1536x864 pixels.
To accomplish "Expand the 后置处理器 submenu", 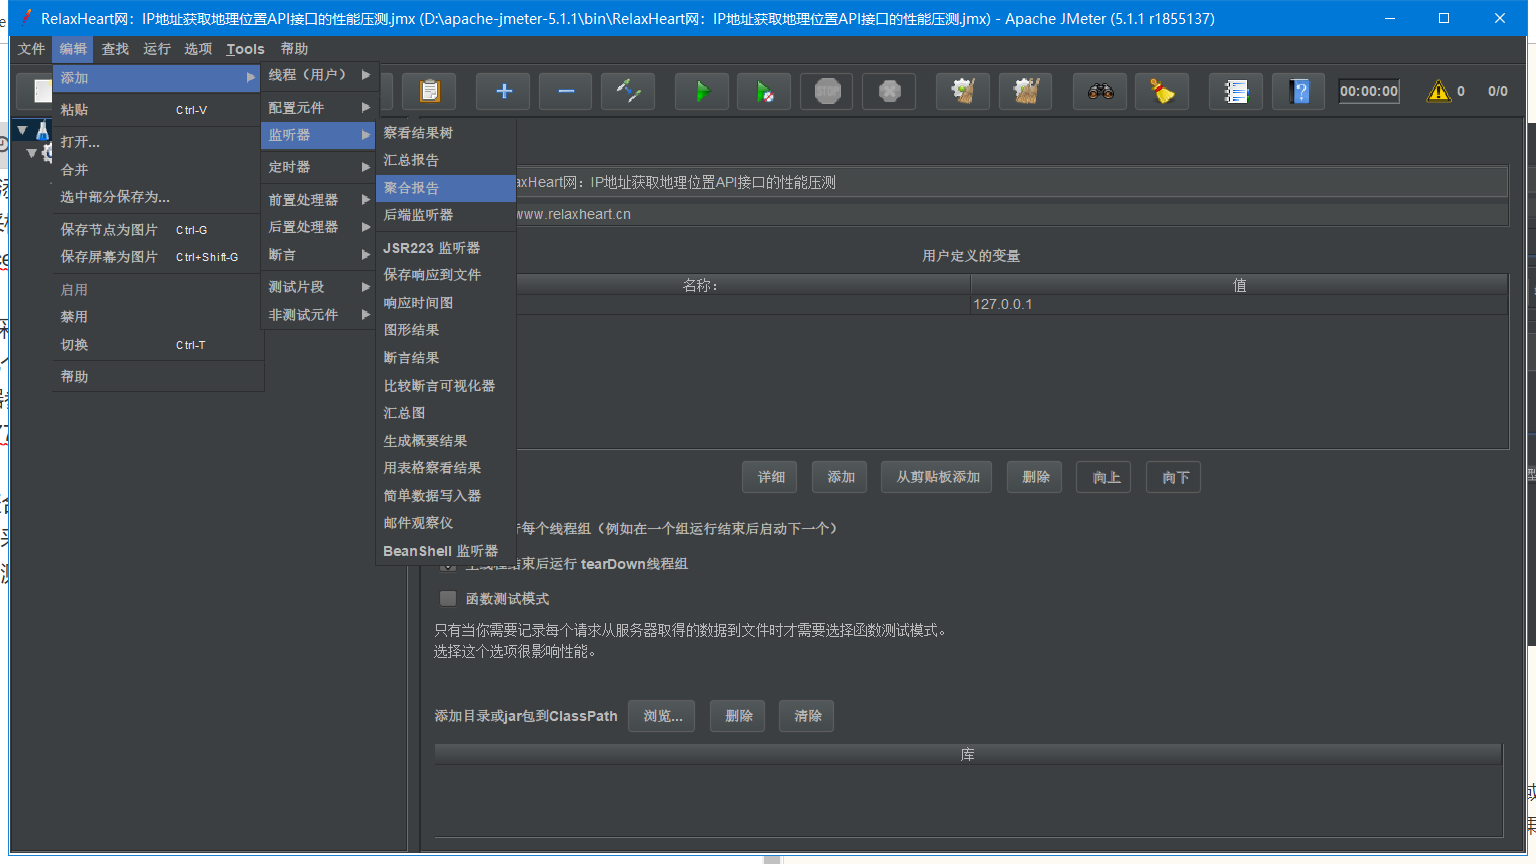I will [x=319, y=227].
